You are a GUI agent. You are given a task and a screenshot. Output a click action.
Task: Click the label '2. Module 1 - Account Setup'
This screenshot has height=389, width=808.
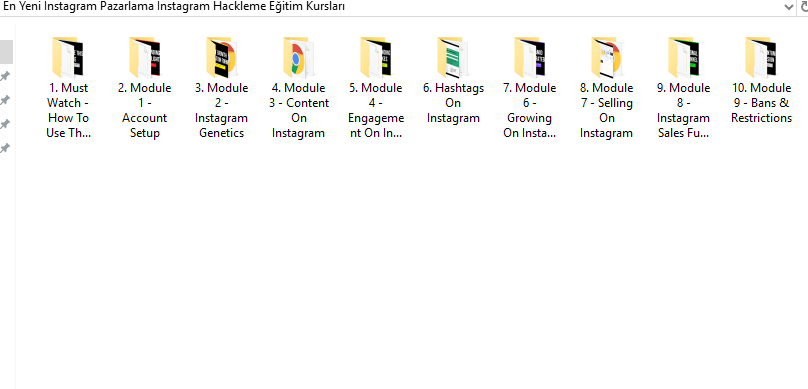pyautogui.click(x=145, y=110)
